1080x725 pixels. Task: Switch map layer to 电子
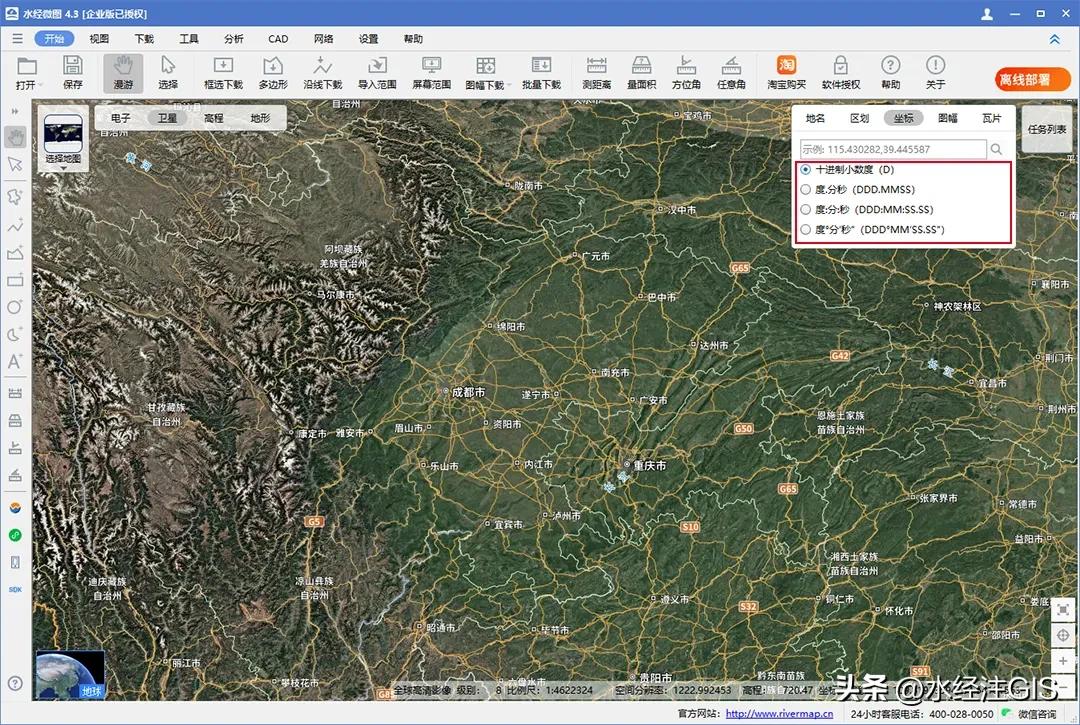coord(121,118)
